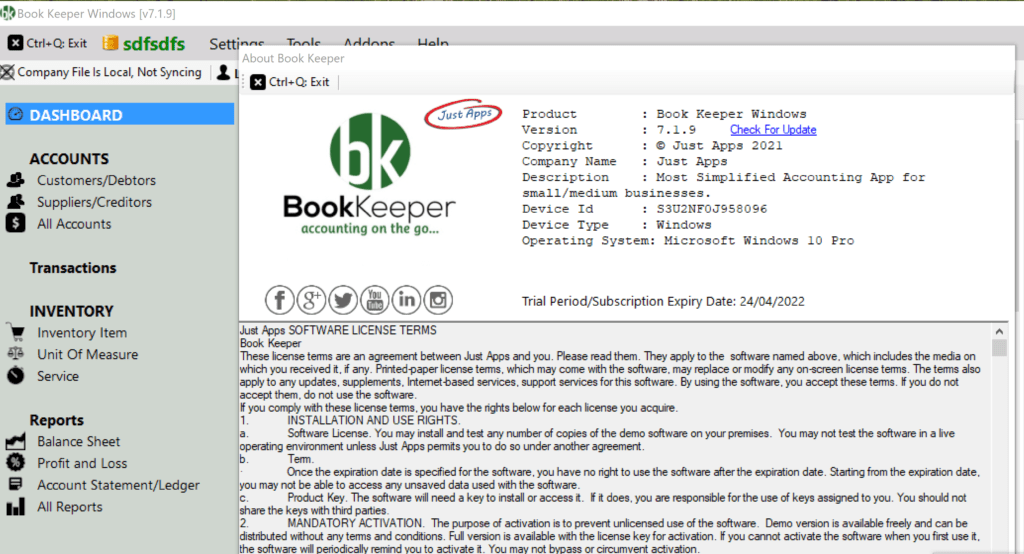Open the Google Plus social icon
Screen dimensions: 1024x554
tap(312, 299)
